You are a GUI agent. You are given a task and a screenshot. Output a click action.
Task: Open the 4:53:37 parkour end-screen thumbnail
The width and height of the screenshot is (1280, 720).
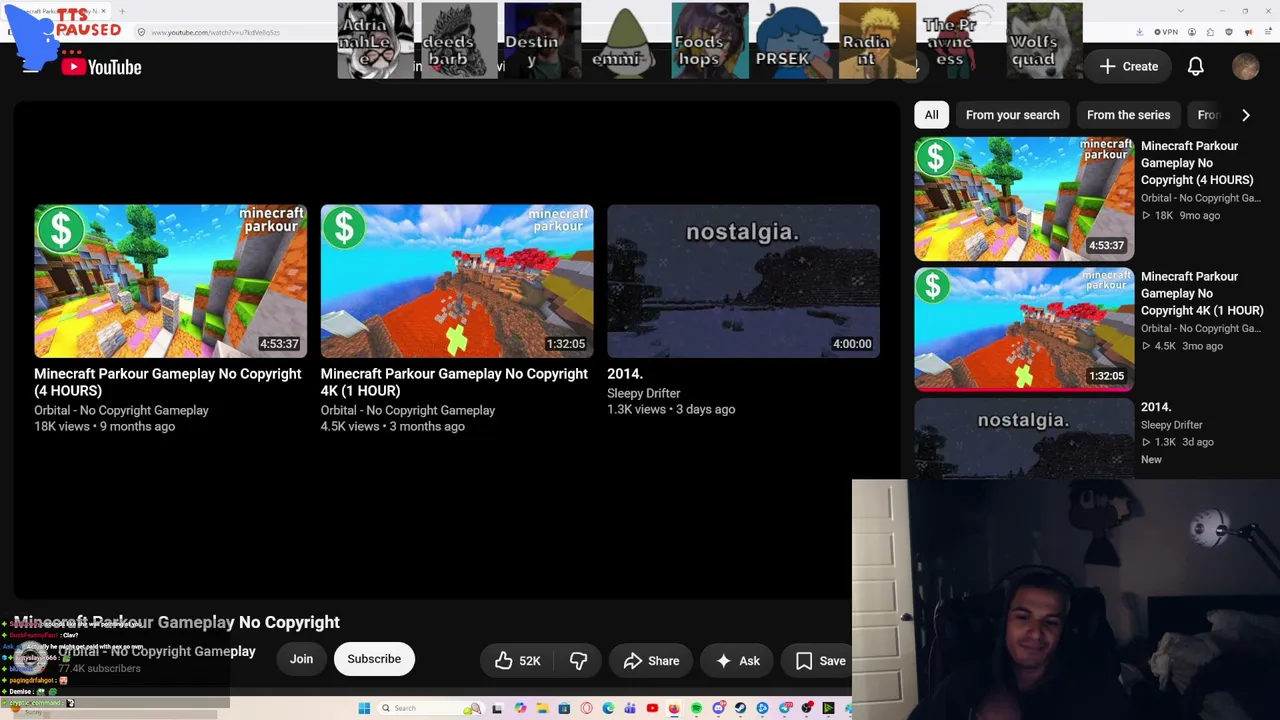click(x=171, y=281)
